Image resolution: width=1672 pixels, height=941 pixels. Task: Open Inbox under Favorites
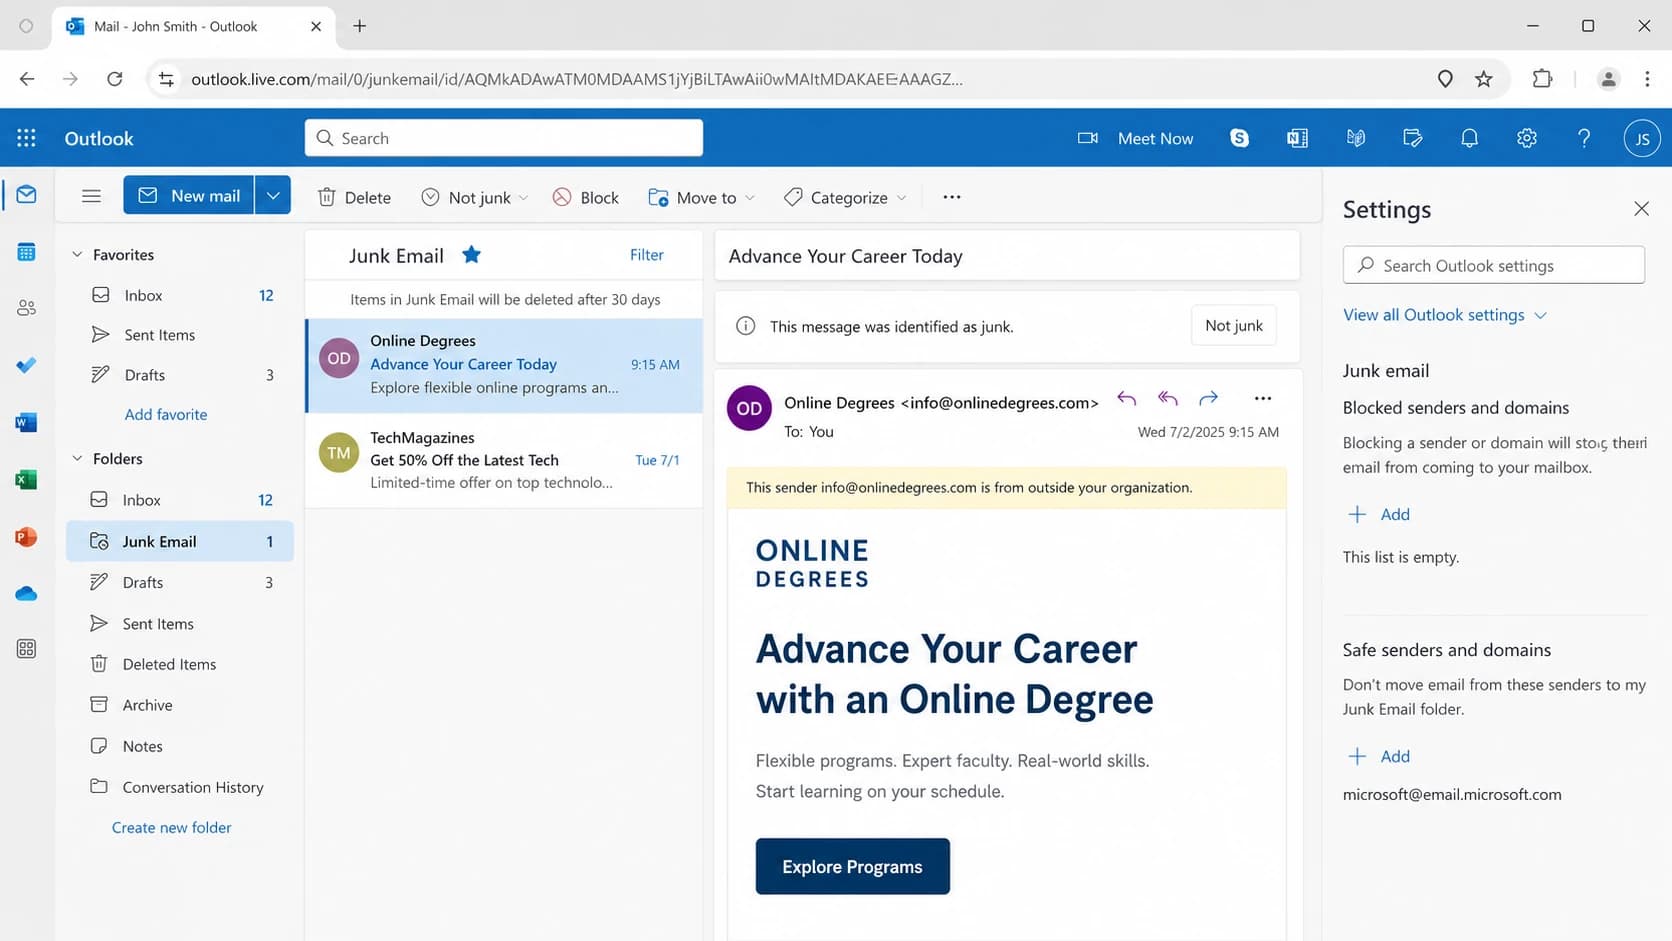[180, 295]
